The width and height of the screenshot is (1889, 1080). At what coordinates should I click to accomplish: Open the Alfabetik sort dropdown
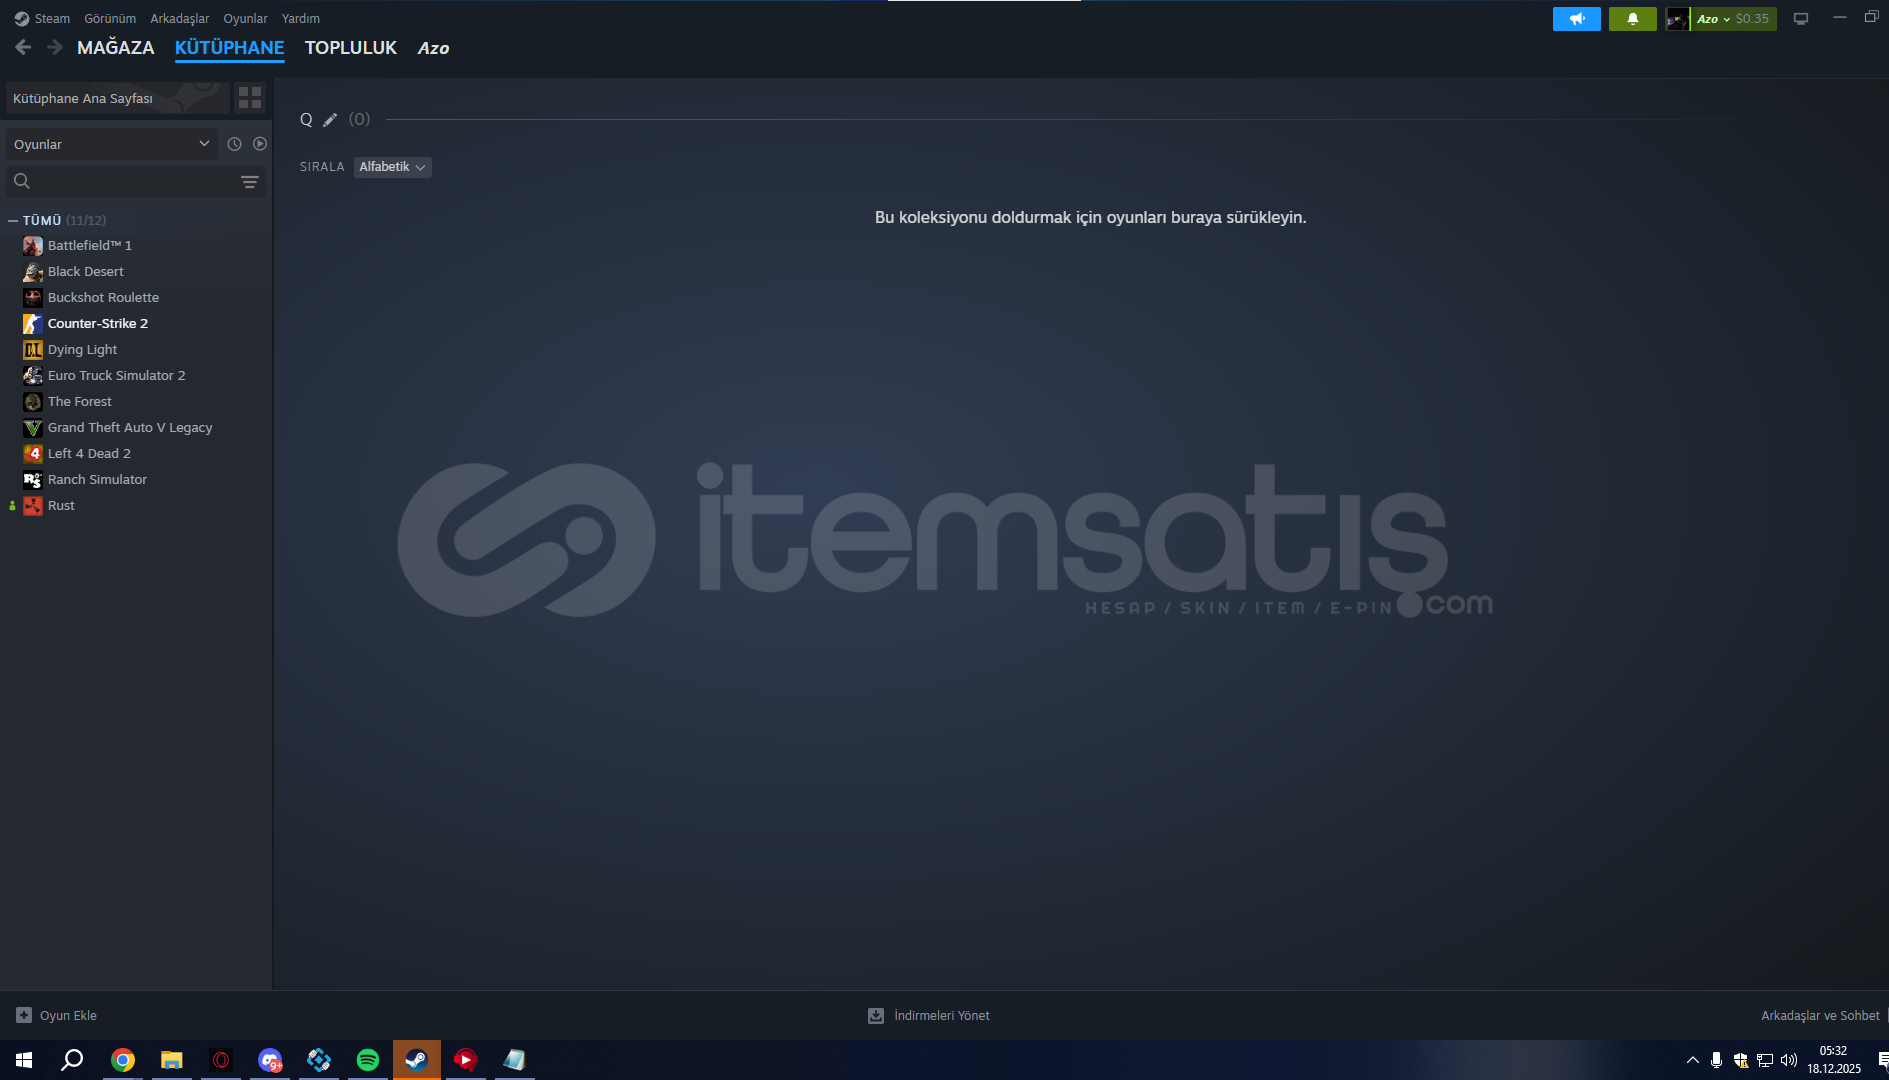pyautogui.click(x=393, y=167)
